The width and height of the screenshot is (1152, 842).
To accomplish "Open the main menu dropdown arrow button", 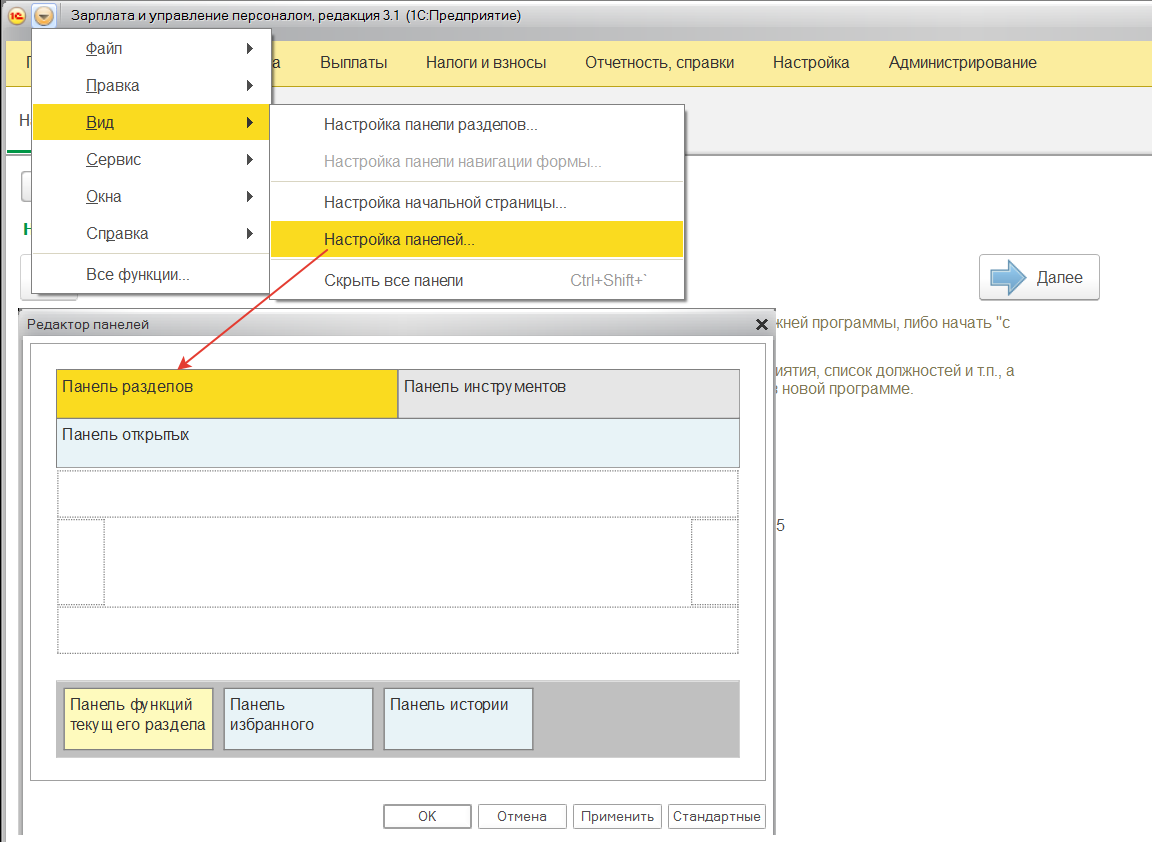I will pyautogui.click(x=44, y=16).
